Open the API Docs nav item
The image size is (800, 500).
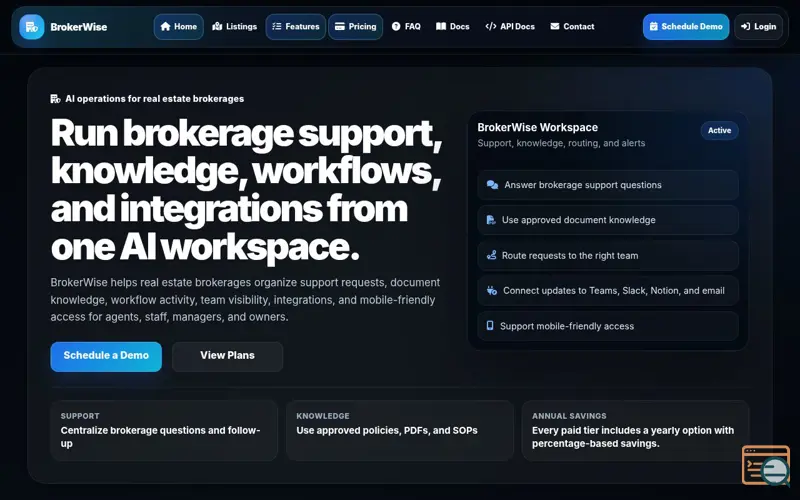tap(510, 27)
